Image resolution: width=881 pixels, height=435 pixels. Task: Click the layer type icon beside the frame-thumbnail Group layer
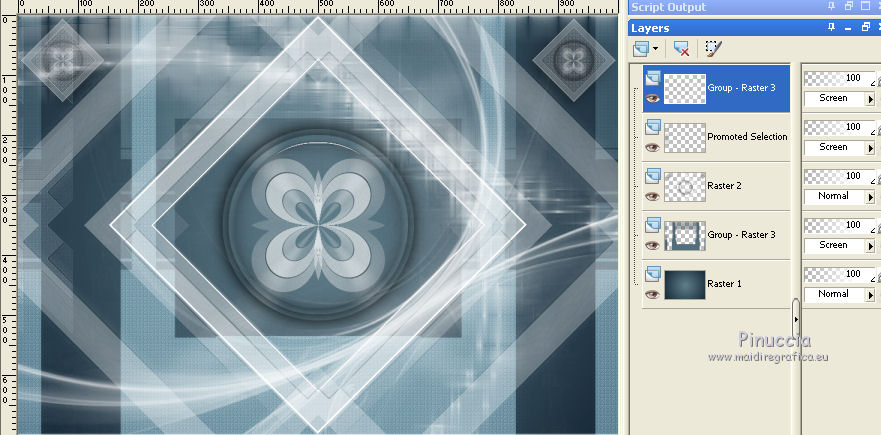(652, 225)
